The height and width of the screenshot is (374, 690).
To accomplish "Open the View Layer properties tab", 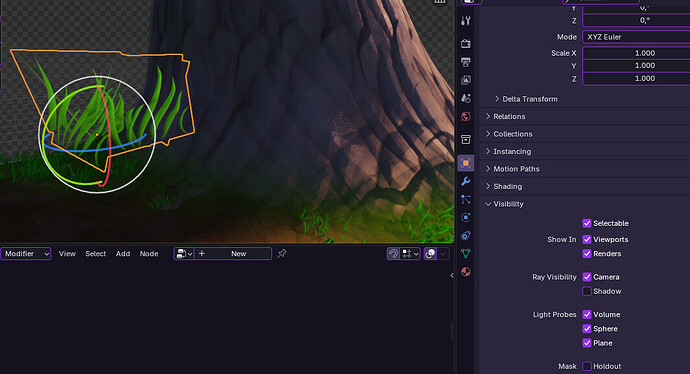I will pyautogui.click(x=466, y=80).
